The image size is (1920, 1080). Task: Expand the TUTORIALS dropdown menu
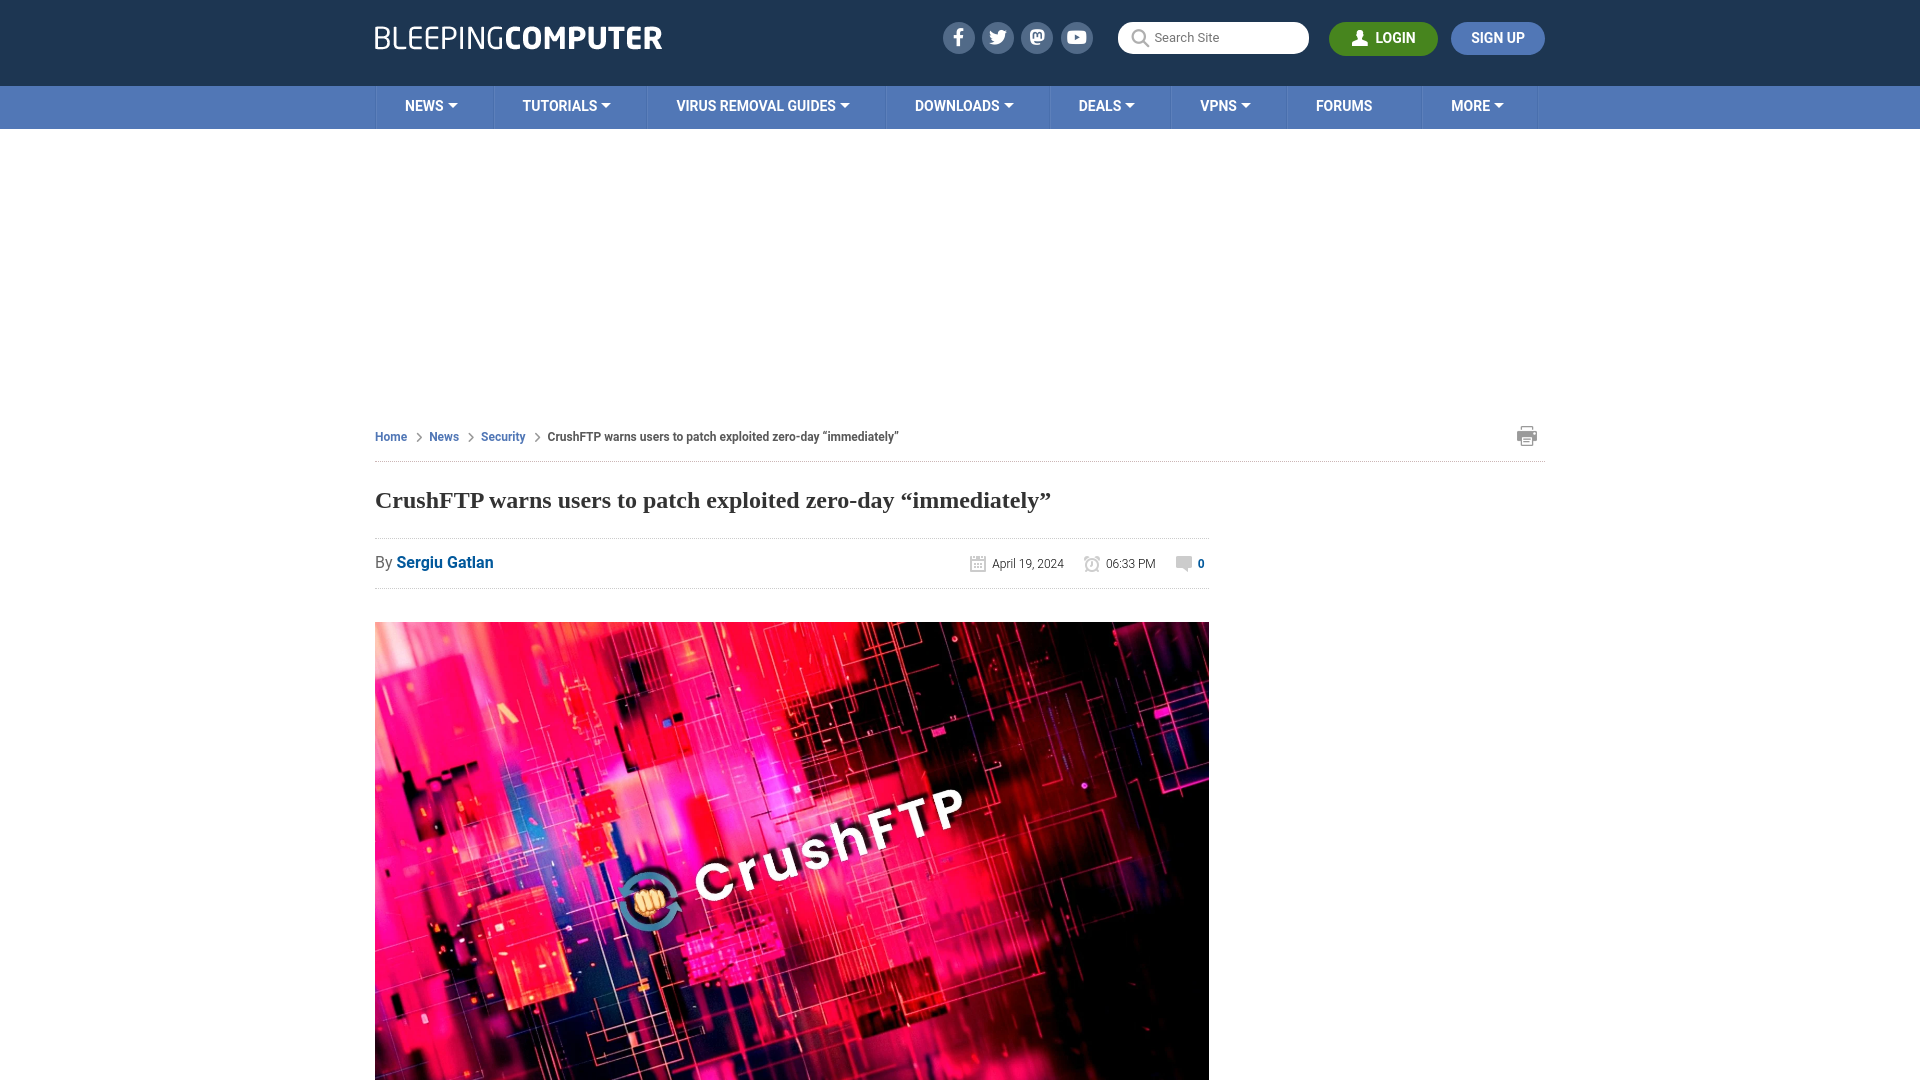click(566, 105)
